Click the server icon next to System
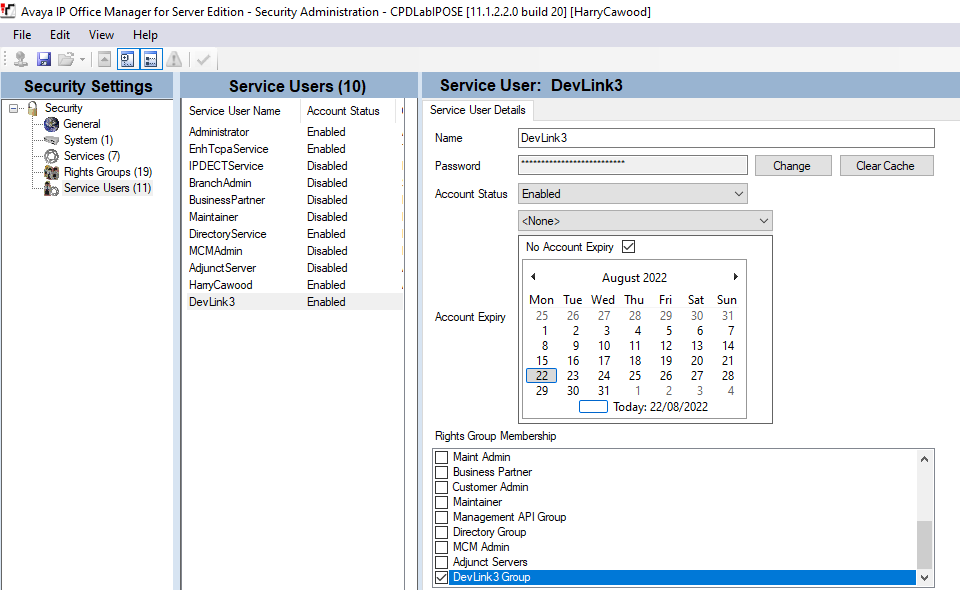The width and height of the screenshot is (960, 590). pos(52,140)
